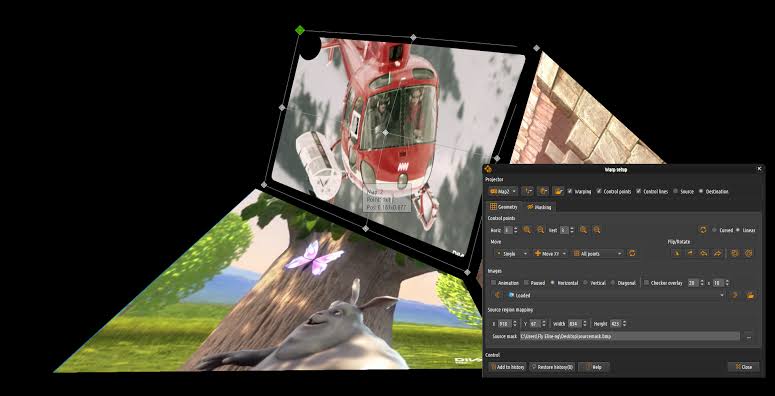Screen dimensions: 775x396
Task: Select the Horizontal image radio button
Action: click(x=553, y=283)
